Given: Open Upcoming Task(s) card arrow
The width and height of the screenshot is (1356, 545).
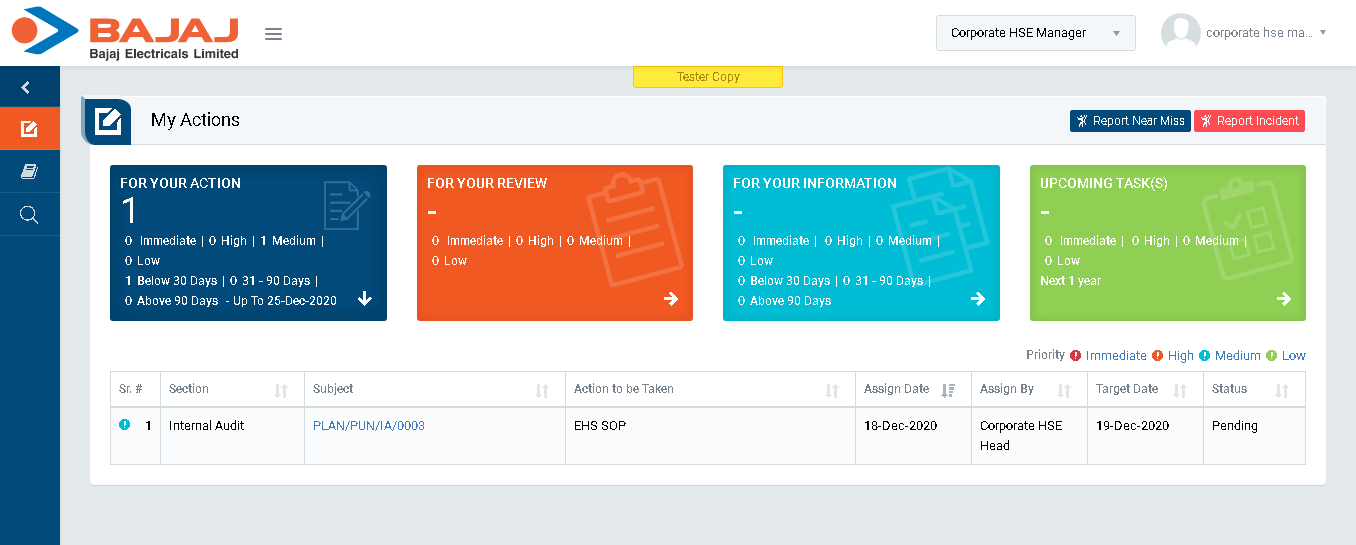Looking at the screenshot, I should (x=1284, y=299).
